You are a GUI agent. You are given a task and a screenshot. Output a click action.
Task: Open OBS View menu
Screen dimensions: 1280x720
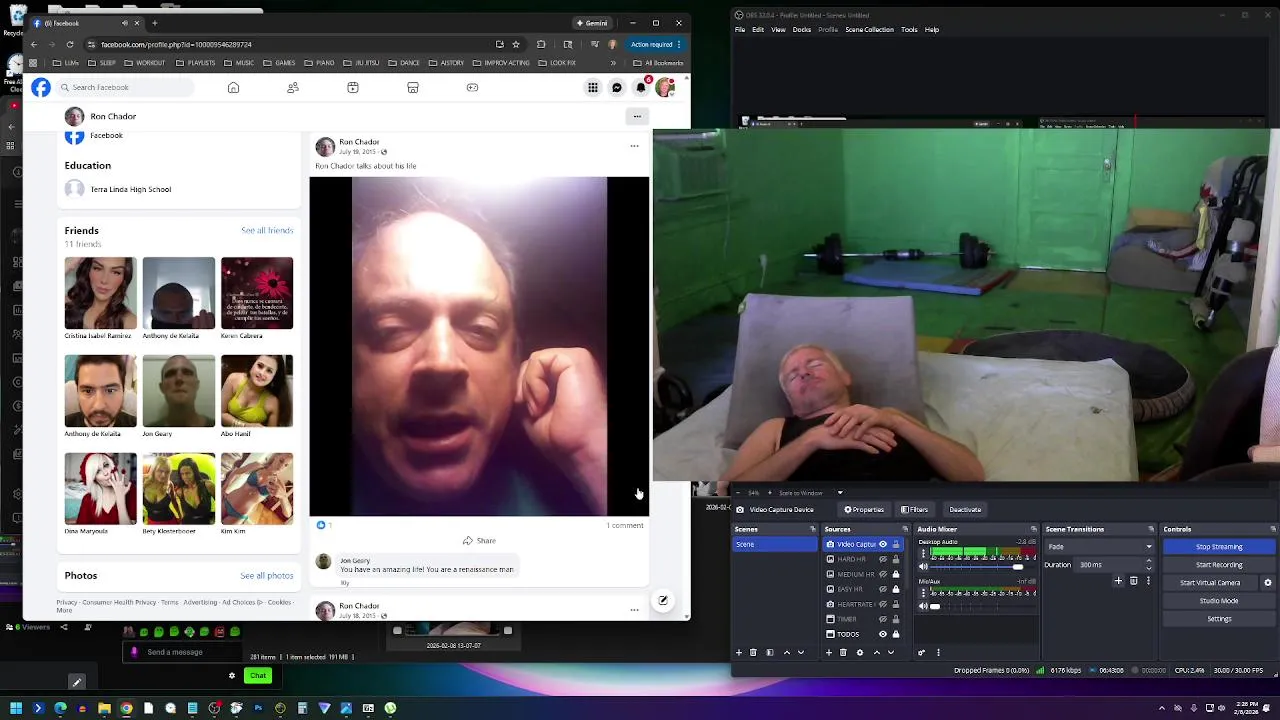point(778,29)
